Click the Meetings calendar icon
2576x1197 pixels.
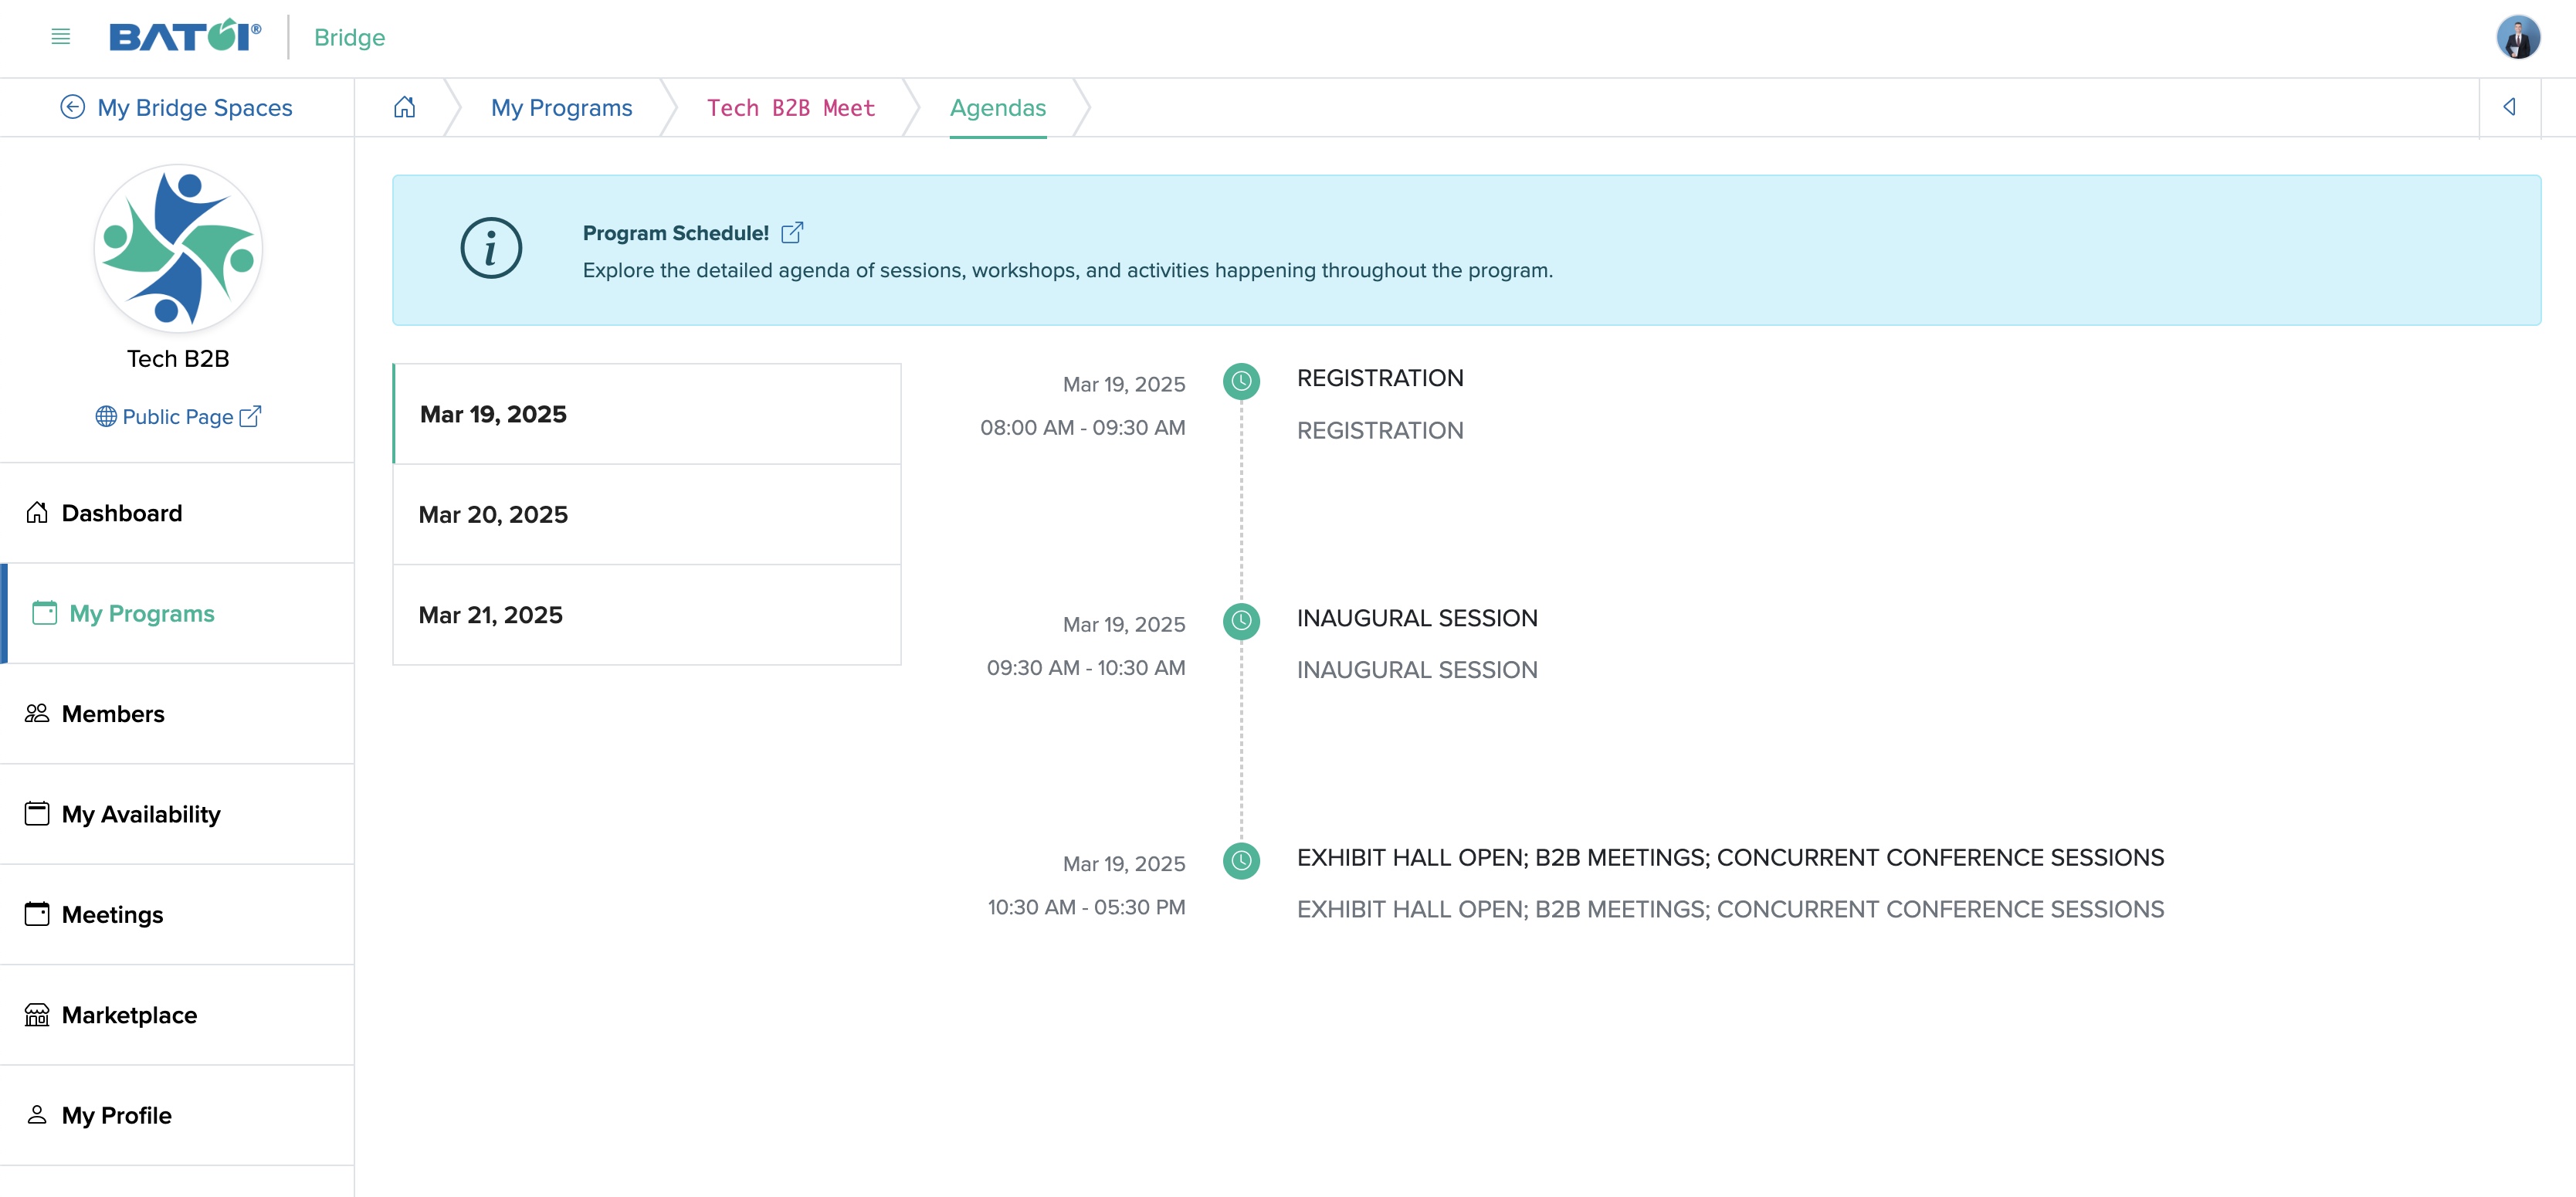[37, 914]
